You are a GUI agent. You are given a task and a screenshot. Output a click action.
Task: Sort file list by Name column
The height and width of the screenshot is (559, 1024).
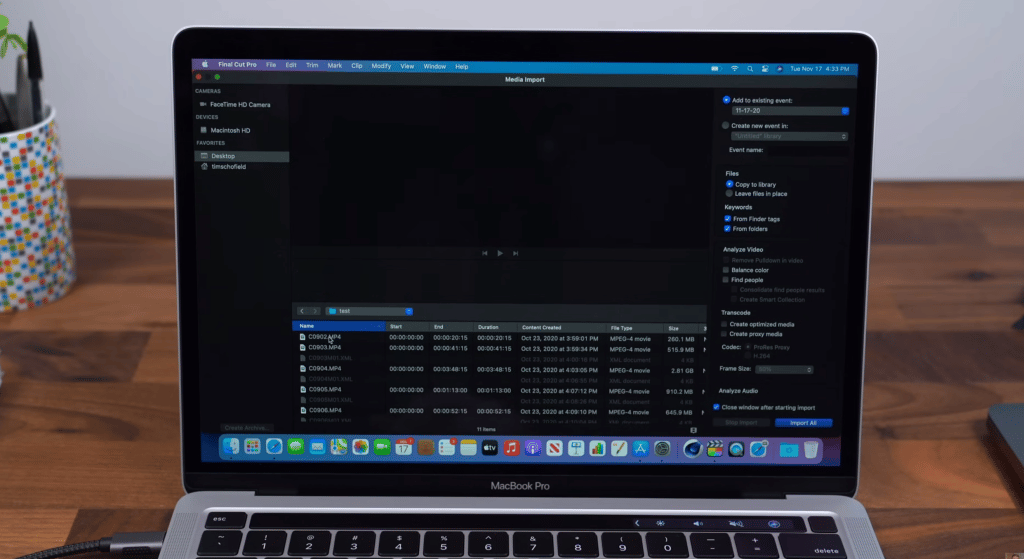[338, 326]
